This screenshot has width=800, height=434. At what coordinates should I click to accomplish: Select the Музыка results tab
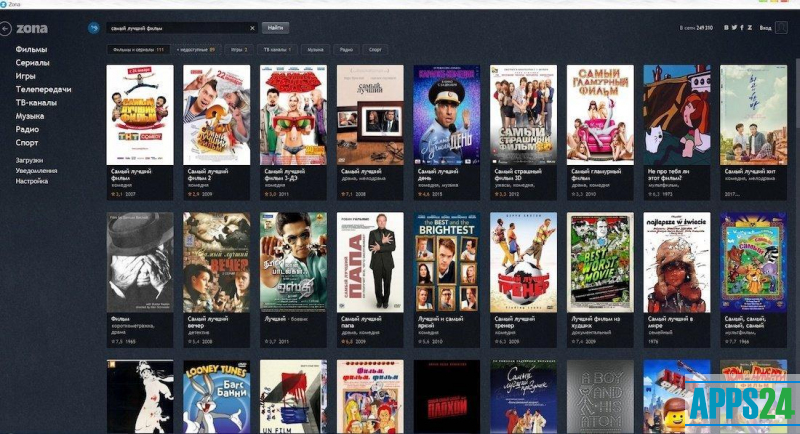pos(315,49)
